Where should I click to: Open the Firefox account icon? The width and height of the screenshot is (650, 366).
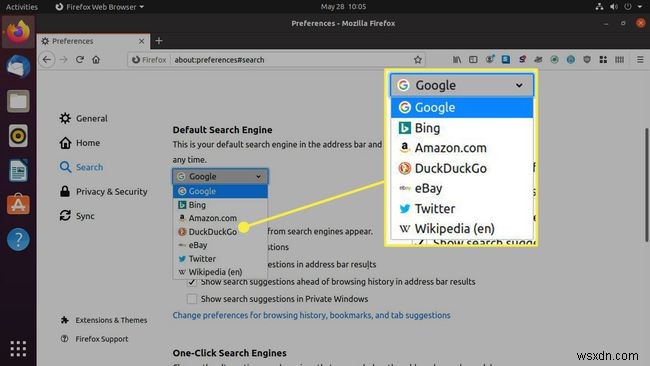pos(490,60)
